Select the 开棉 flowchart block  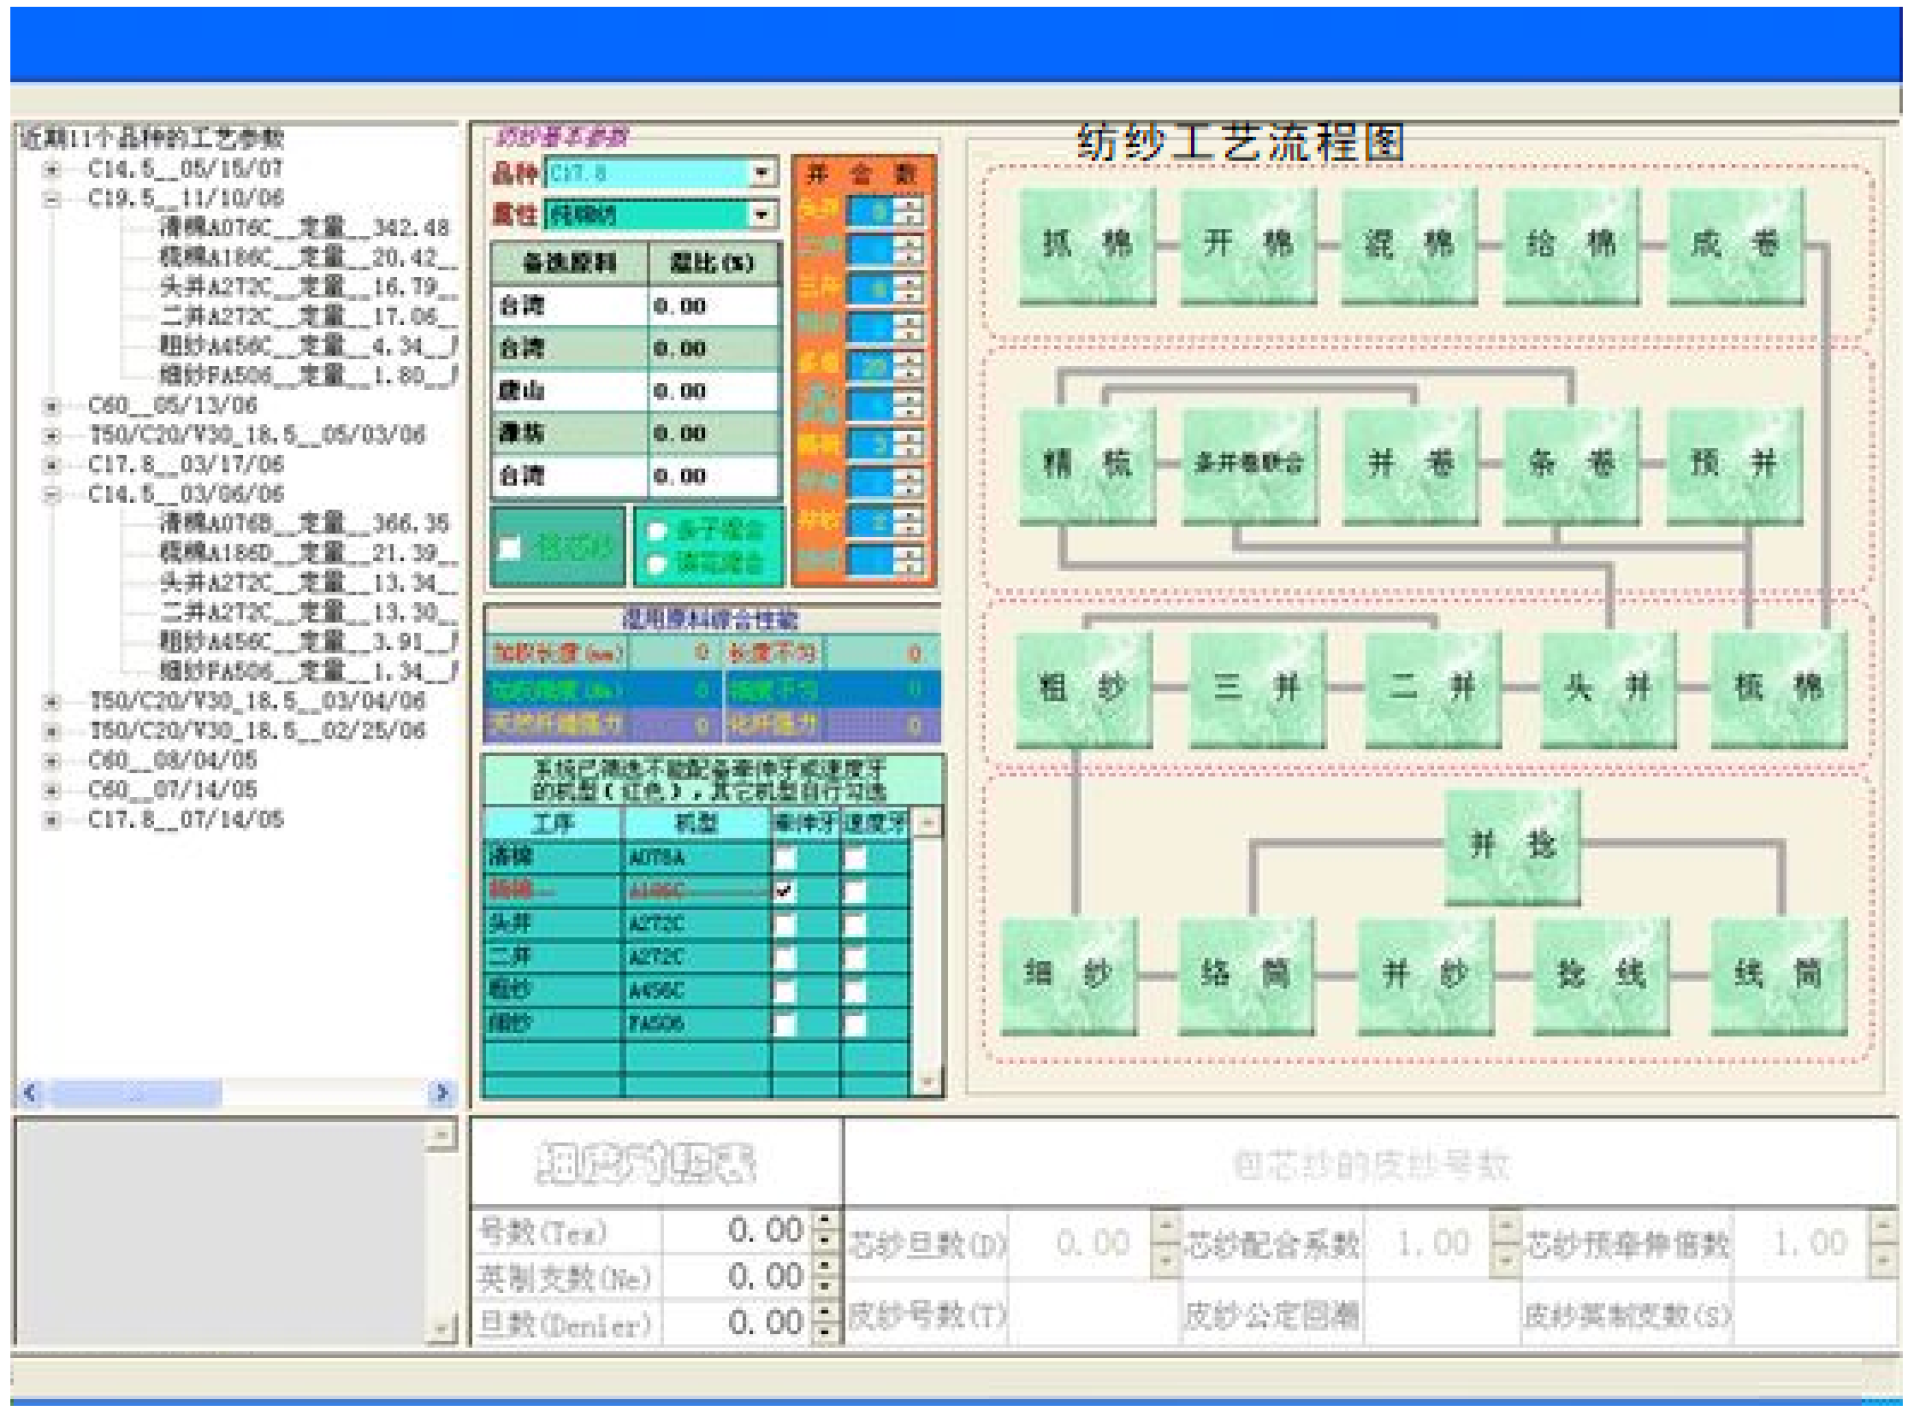[x=1248, y=246]
